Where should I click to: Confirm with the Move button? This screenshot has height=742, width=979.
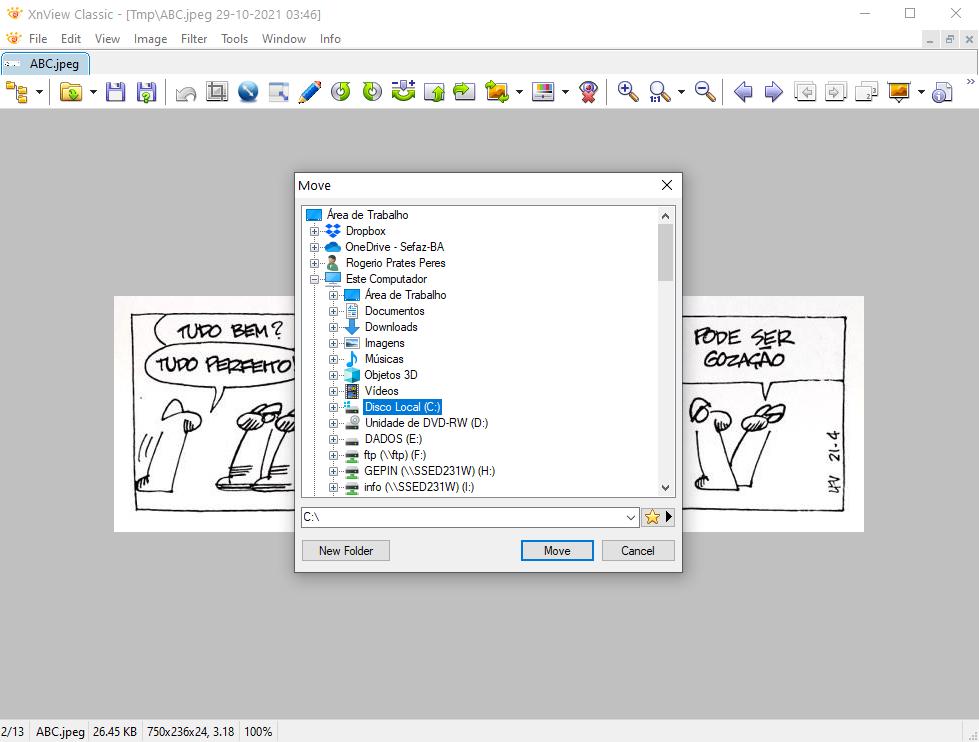point(557,551)
